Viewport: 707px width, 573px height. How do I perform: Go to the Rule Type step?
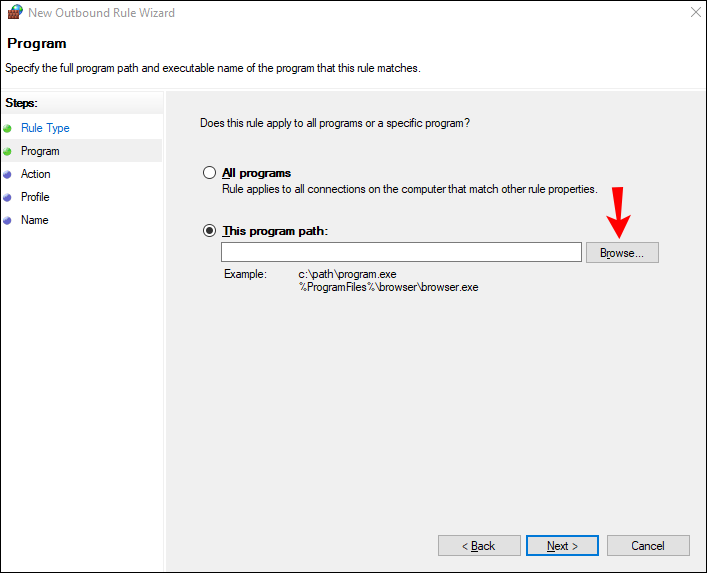[x=45, y=128]
